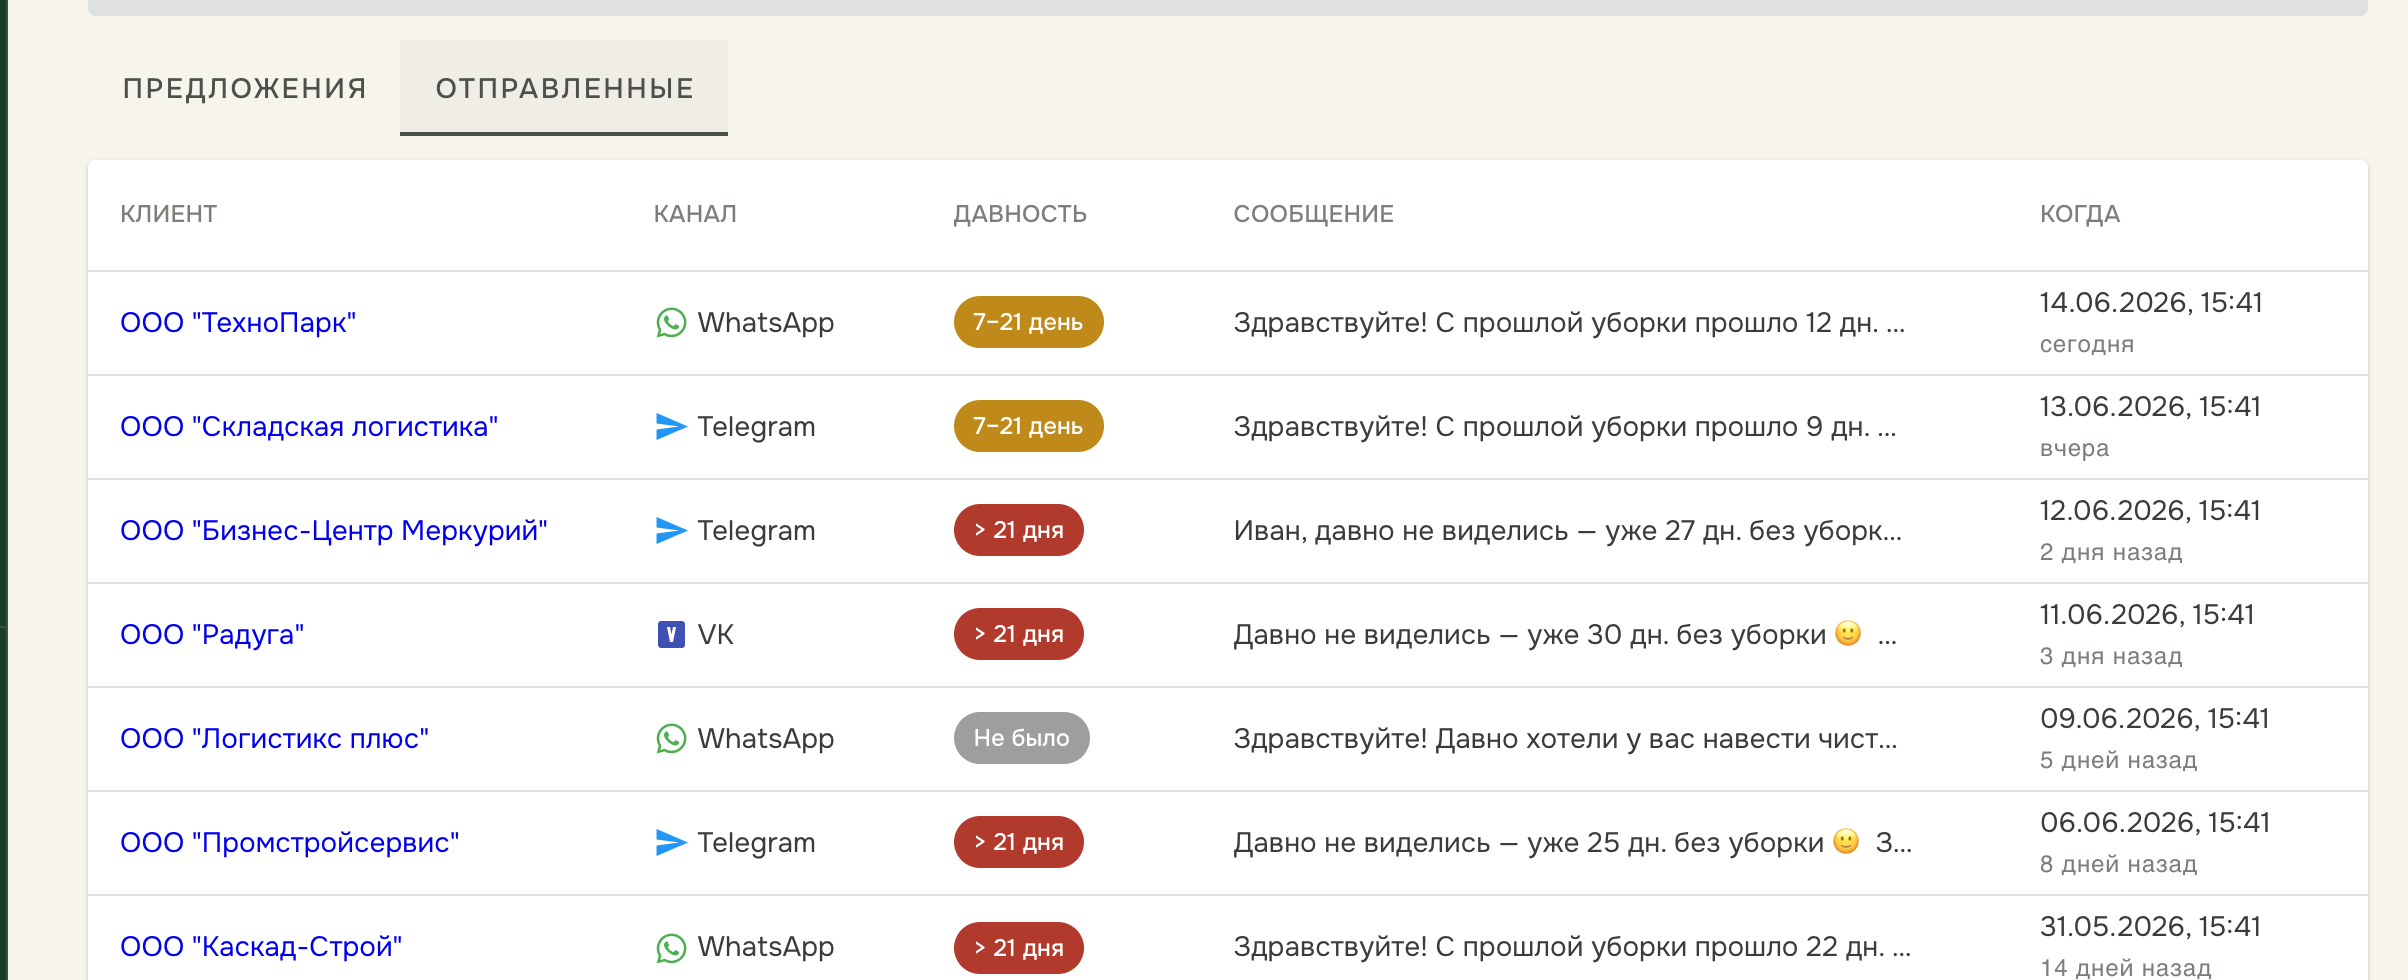The width and height of the screenshot is (2408, 980).
Task: Click the date 06.06.2026, 15:41
Action: pyautogui.click(x=2155, y=823)
